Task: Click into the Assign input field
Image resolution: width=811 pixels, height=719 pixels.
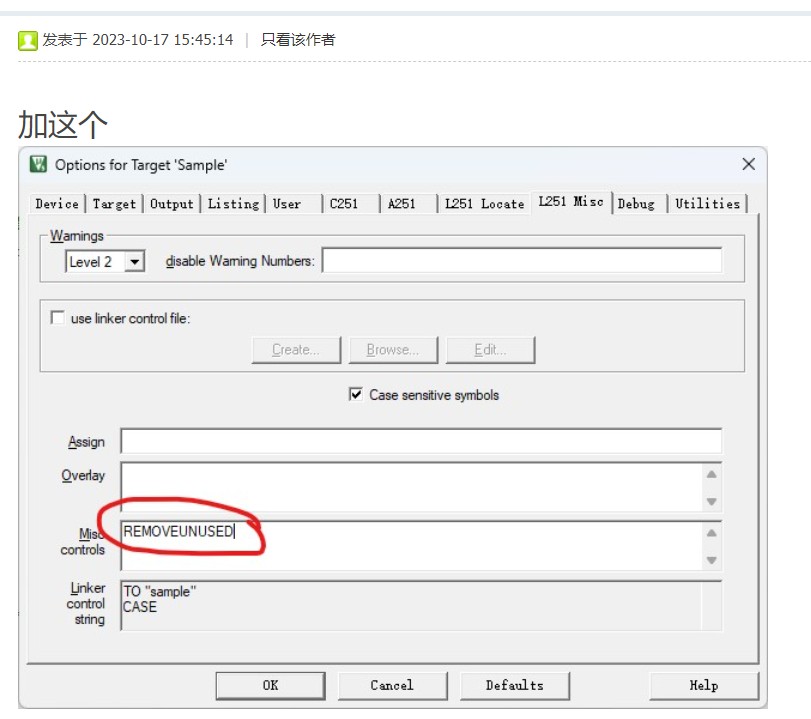Action: [420, 441]
